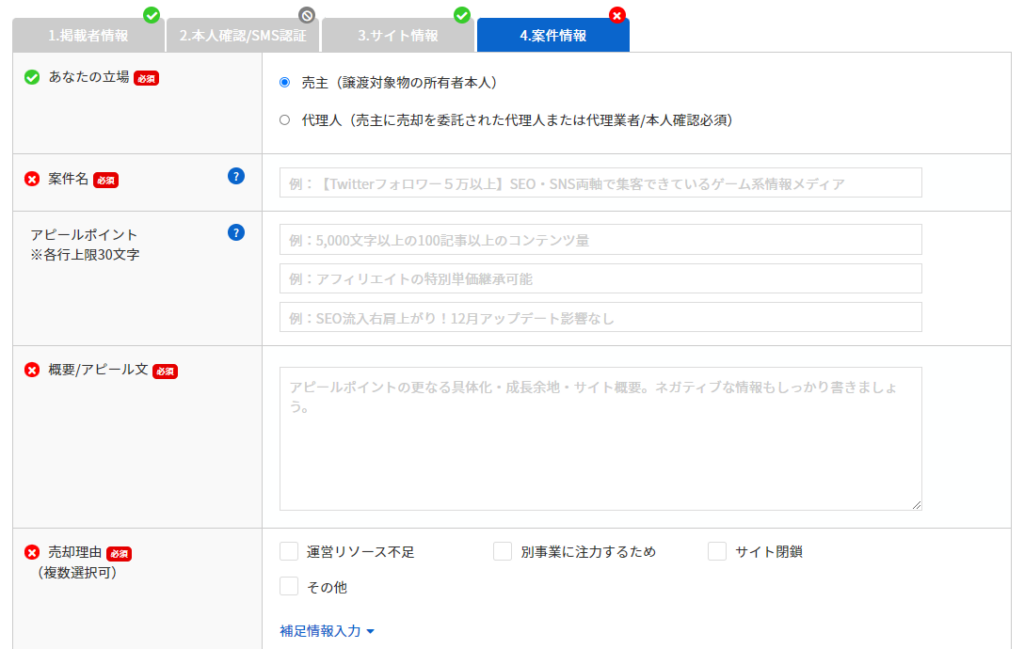Switch to the 3.サイト情報 tab
1024x649 pixels.
pyautogui.click(x=398, y=35)
